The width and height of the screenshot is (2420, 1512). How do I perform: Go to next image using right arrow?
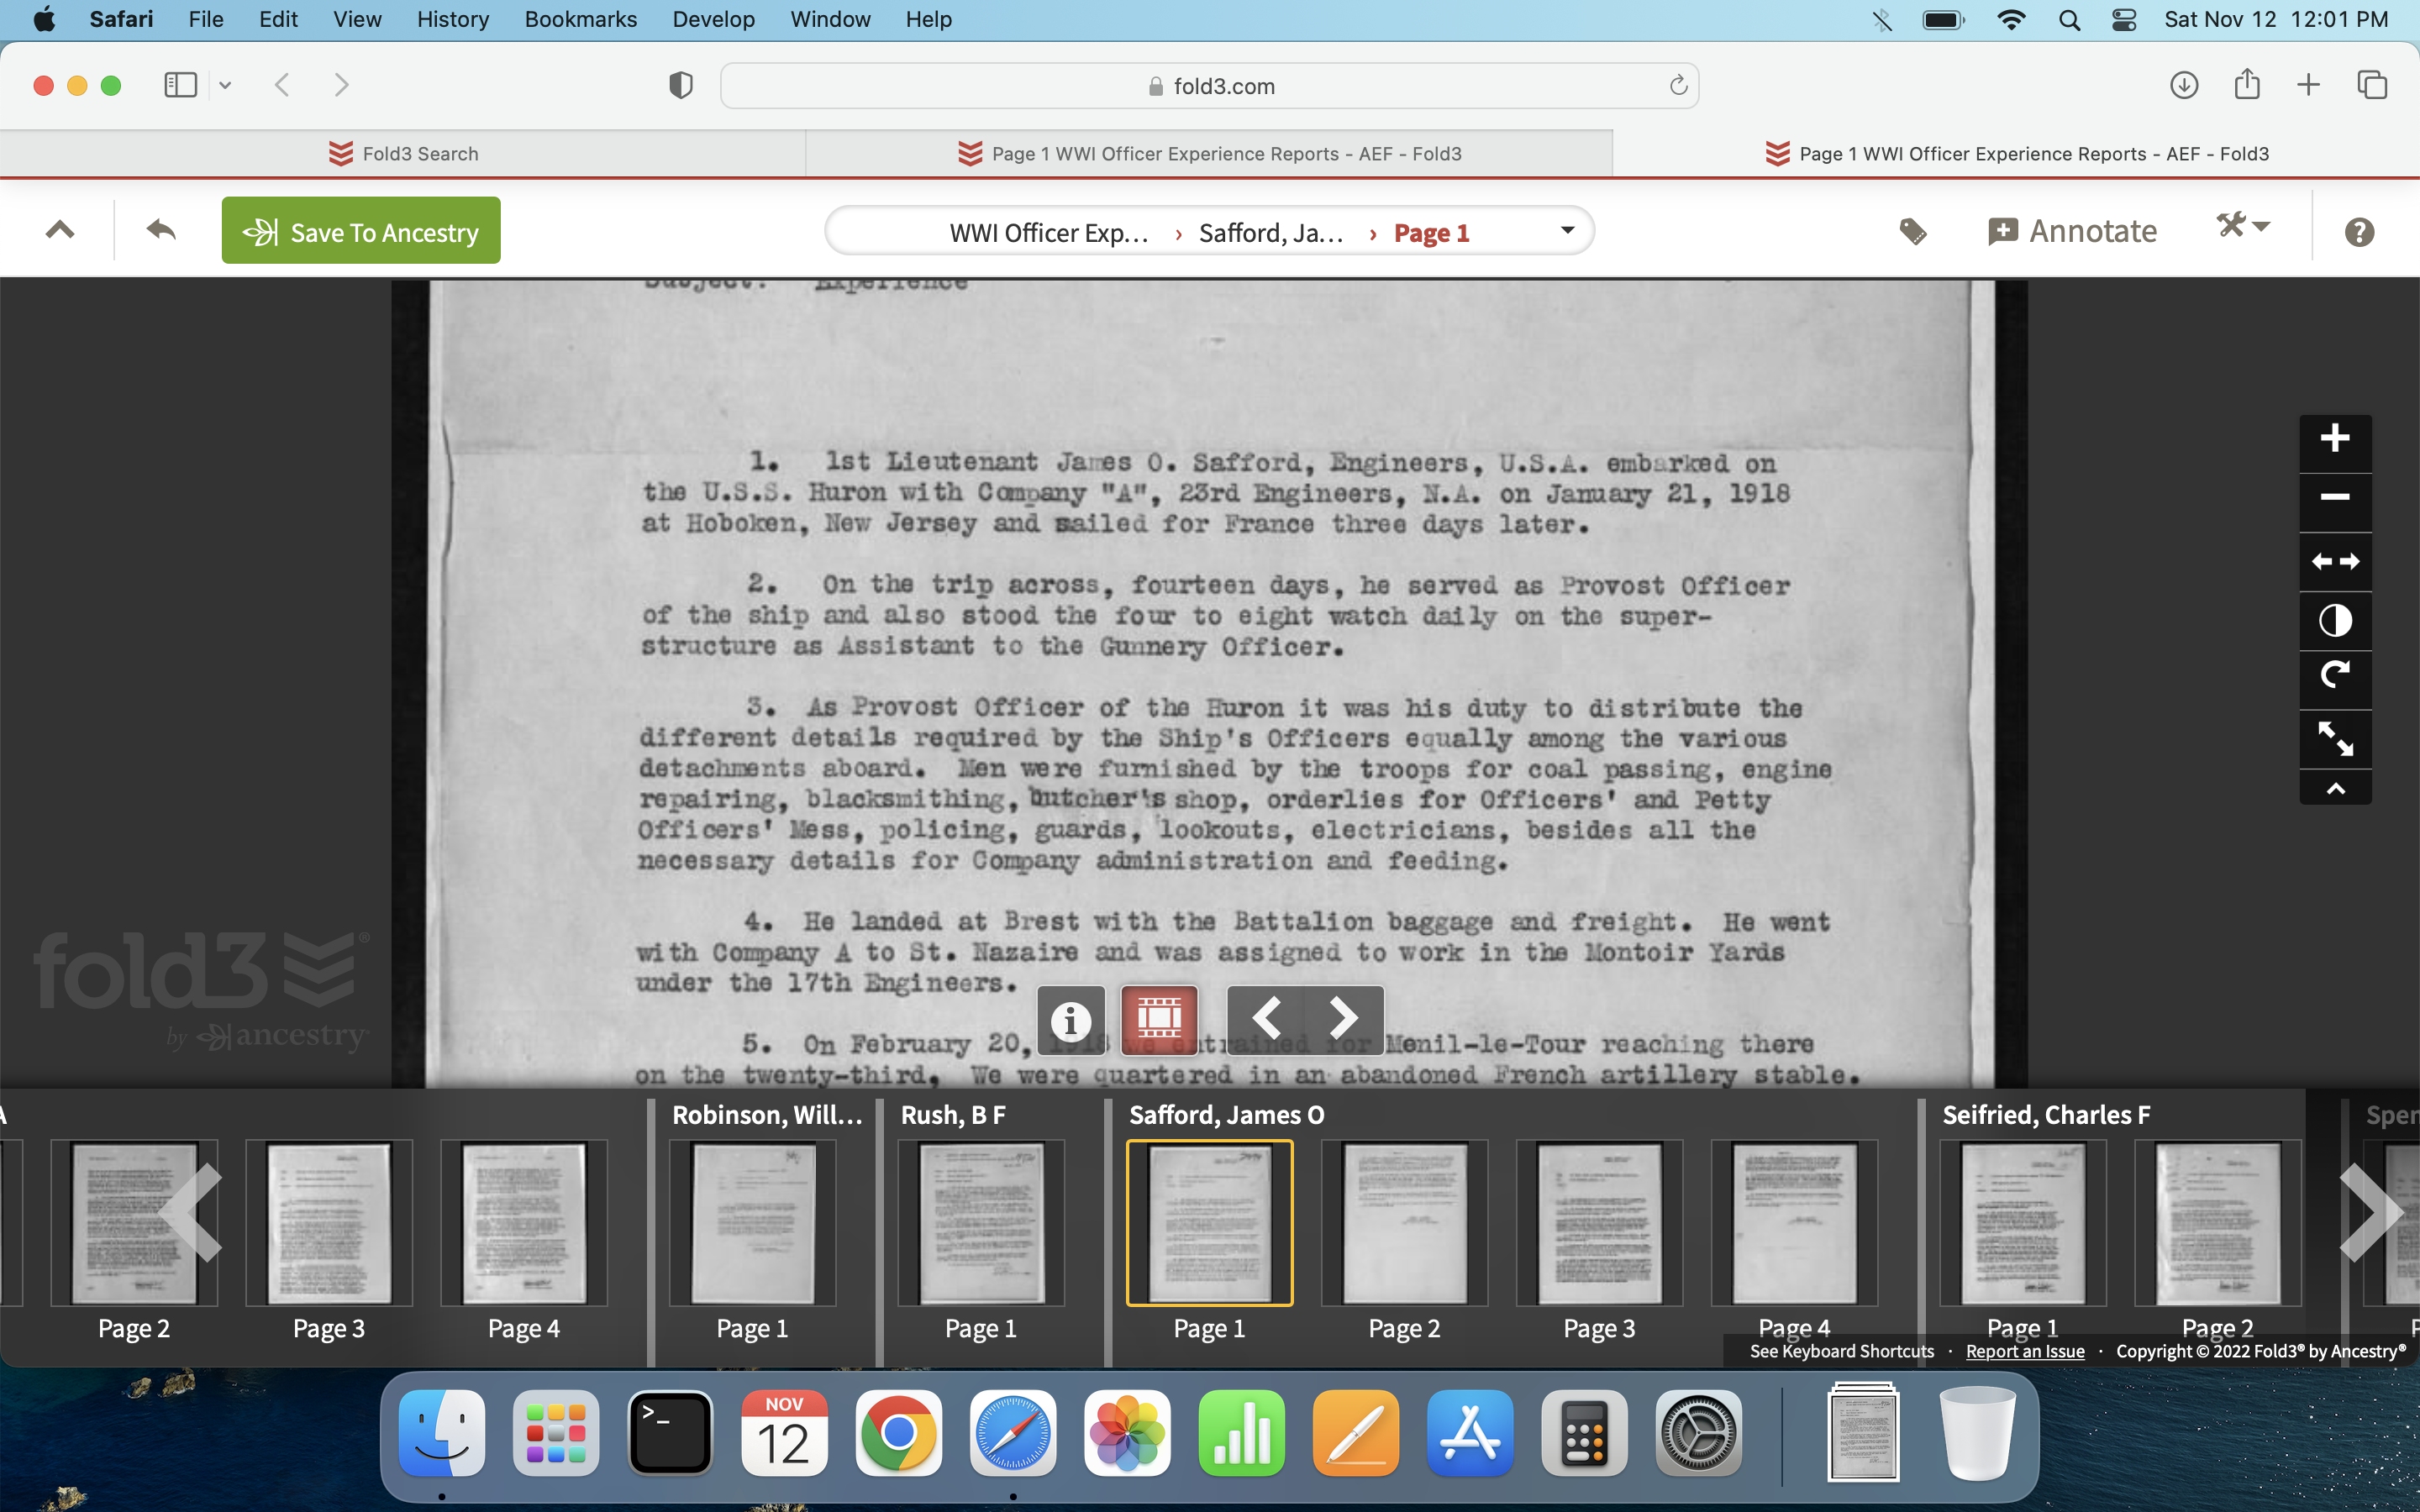(x=1343, y=1019)
